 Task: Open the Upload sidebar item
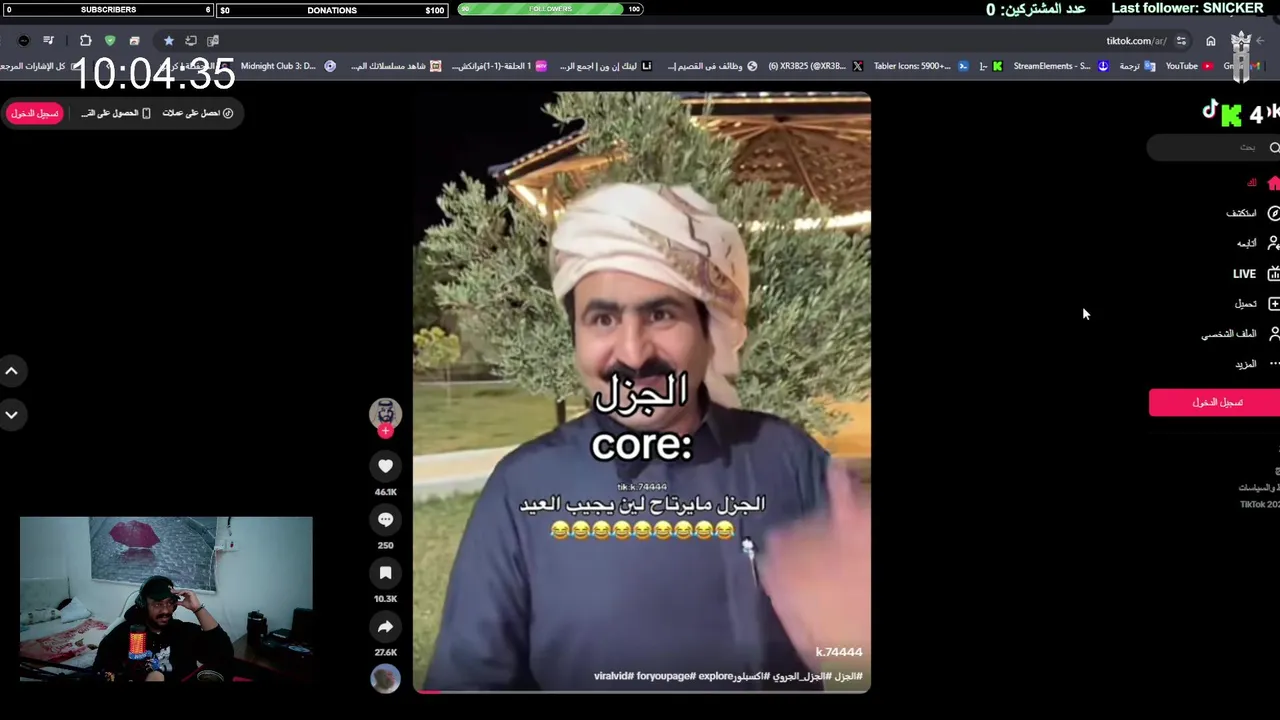tap(1256, 303)
